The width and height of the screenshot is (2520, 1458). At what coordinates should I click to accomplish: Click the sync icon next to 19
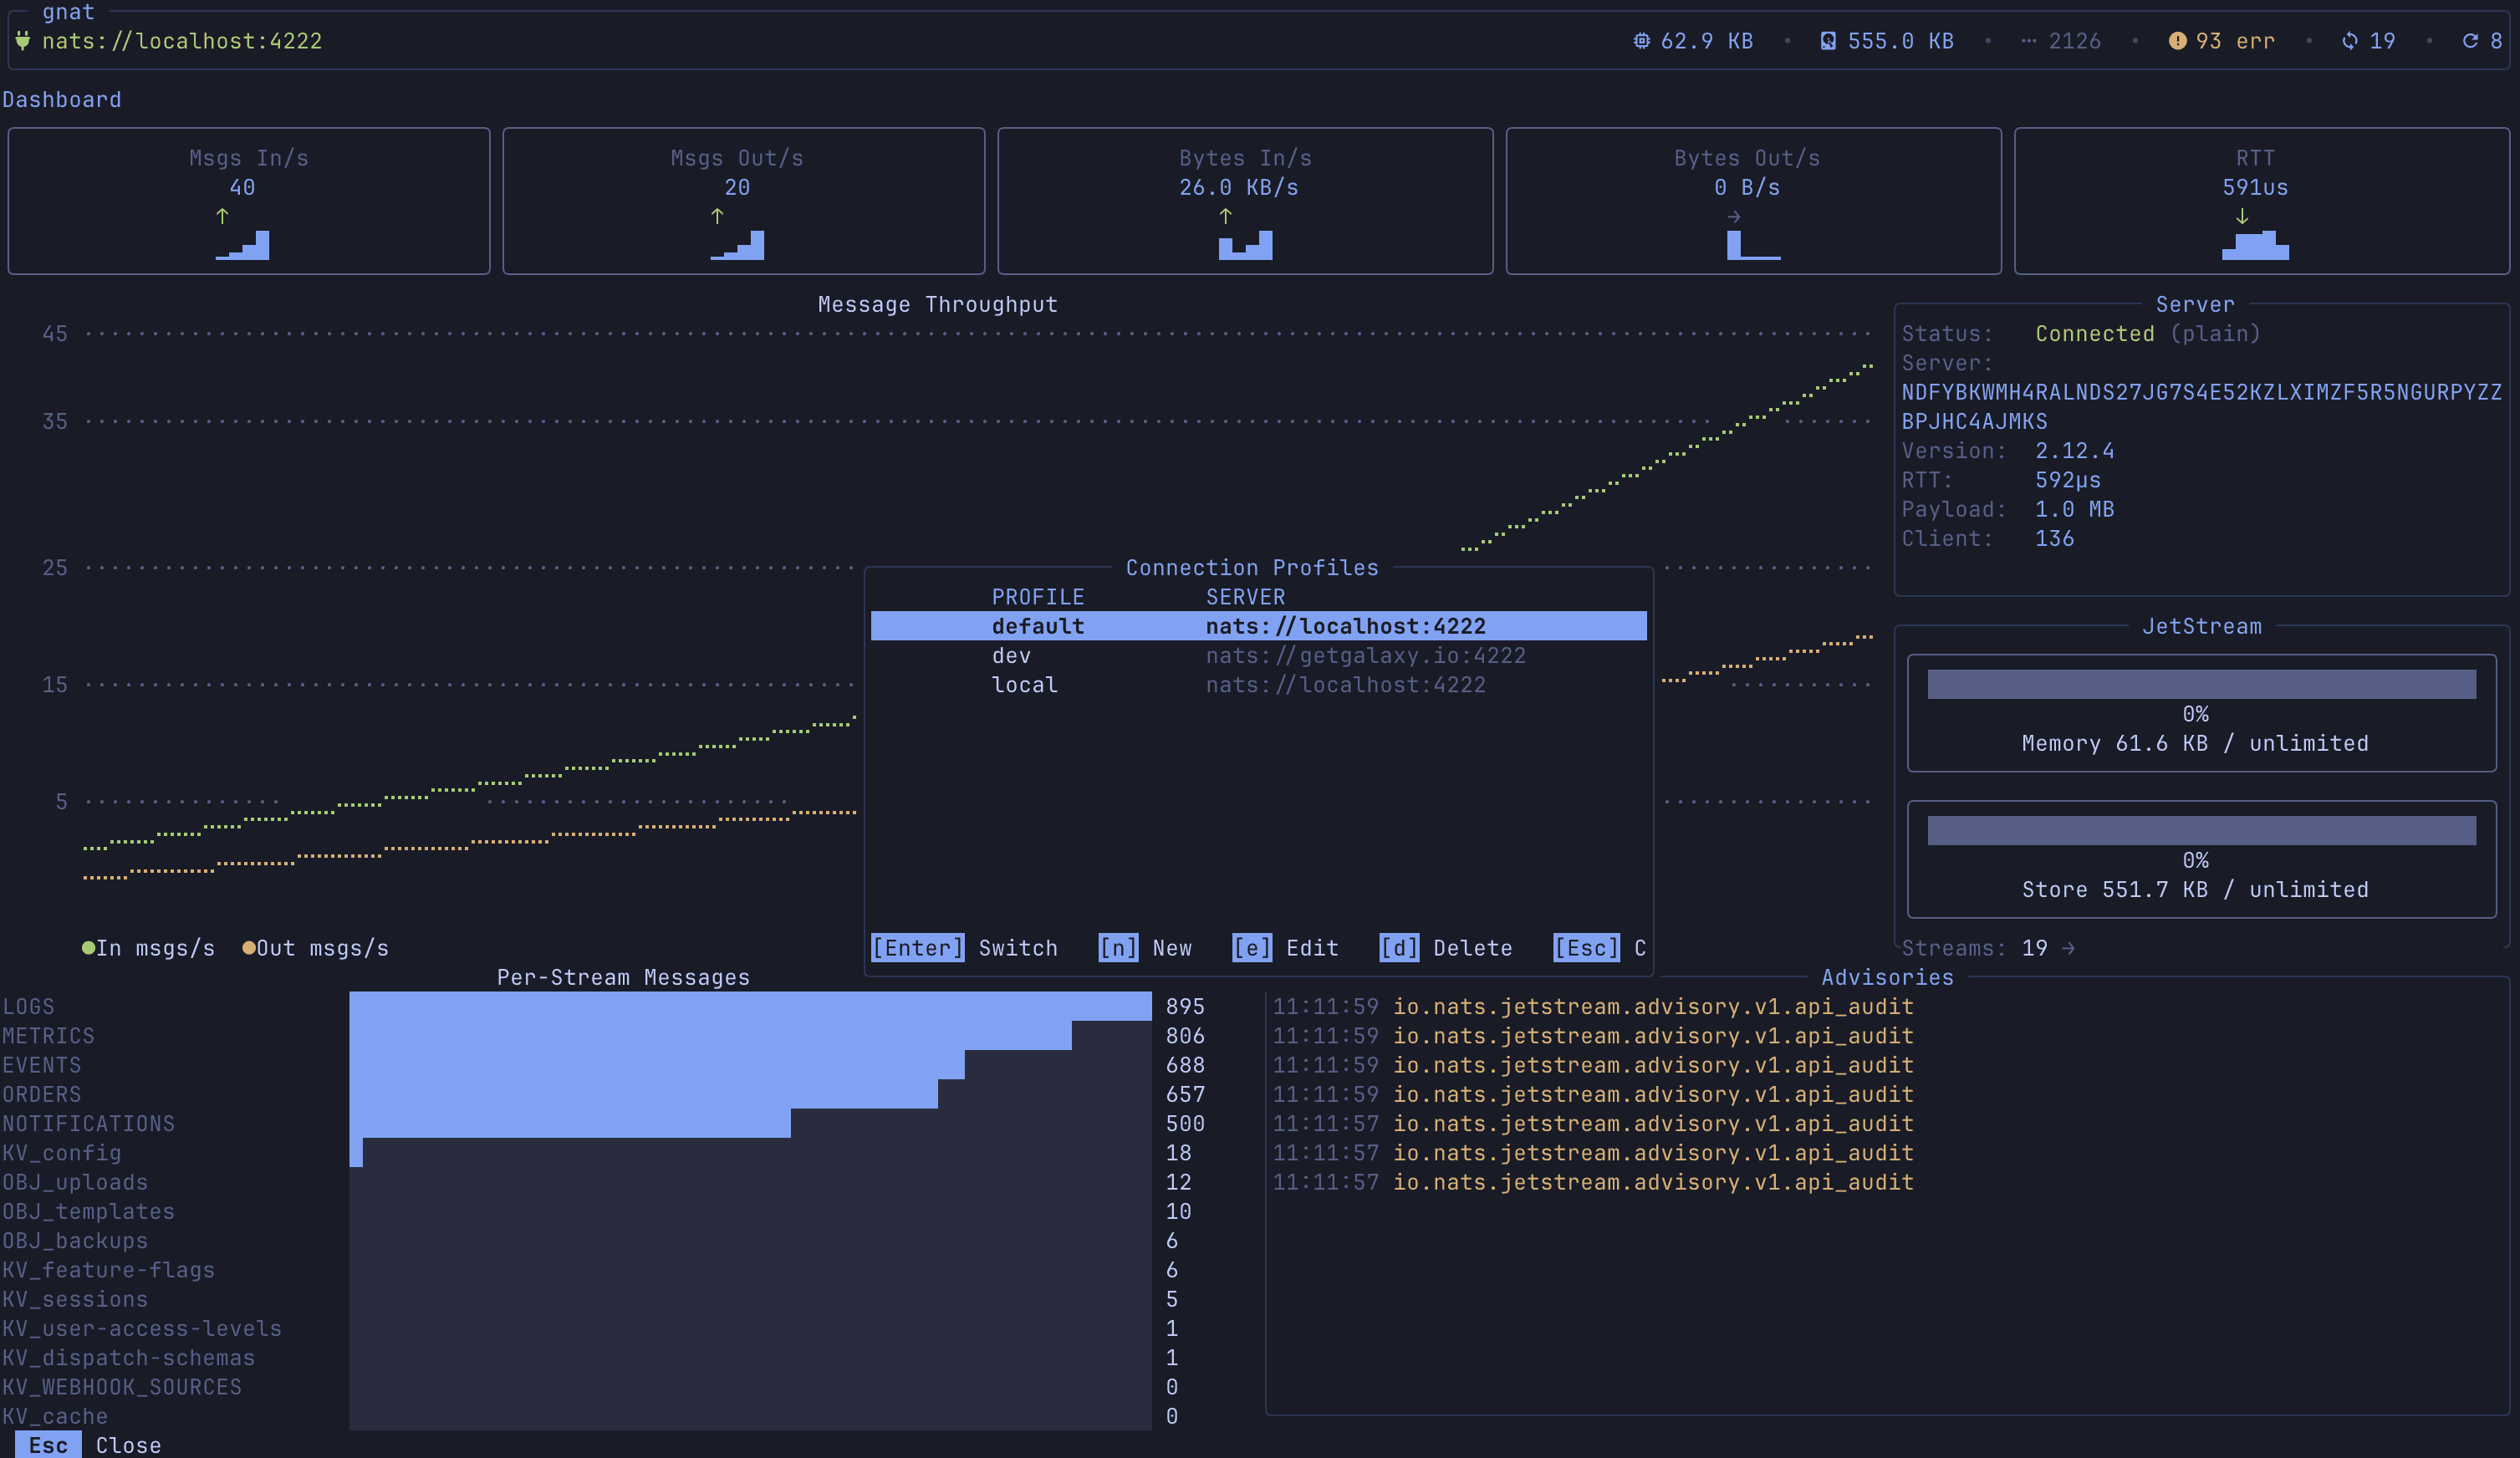pyautogui.click(x=2350, y=41)
